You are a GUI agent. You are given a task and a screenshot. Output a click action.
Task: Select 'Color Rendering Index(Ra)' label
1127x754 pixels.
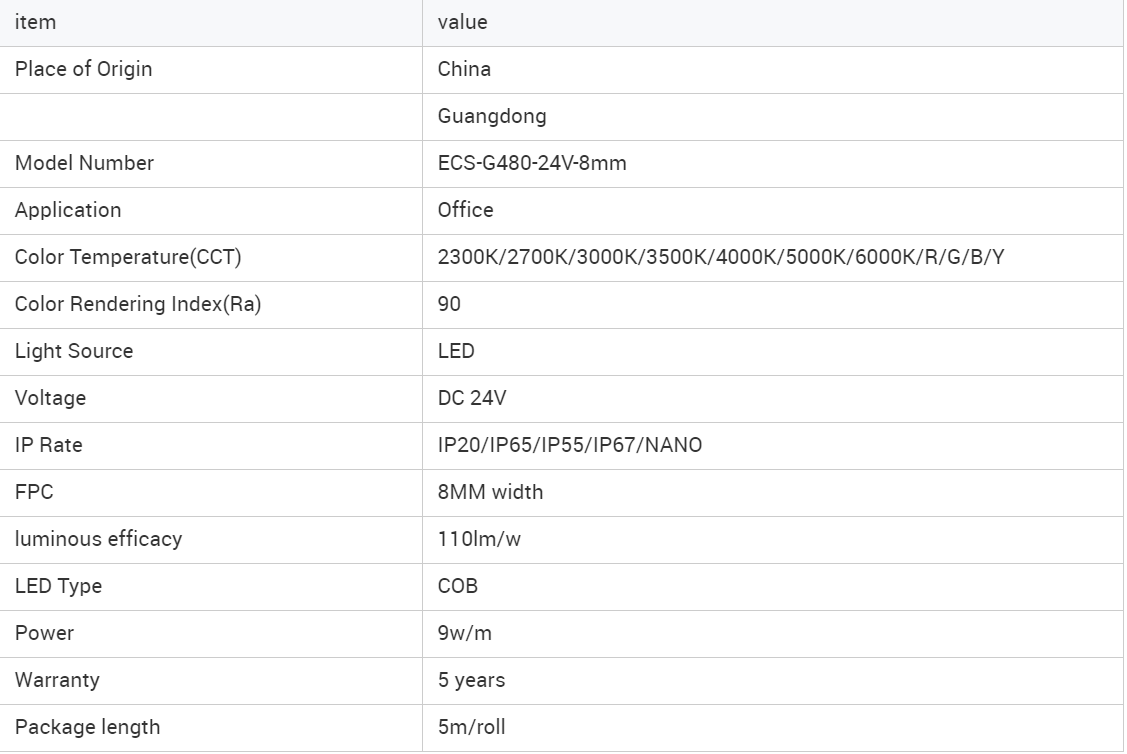click(138, 304)
